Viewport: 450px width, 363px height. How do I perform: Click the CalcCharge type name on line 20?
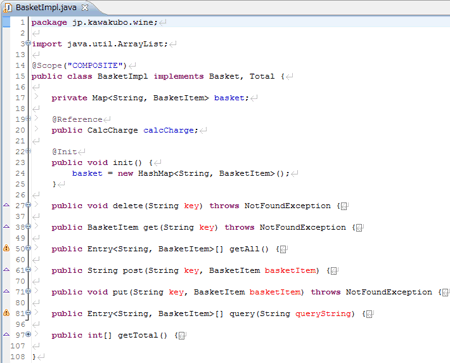pos(112,130)
